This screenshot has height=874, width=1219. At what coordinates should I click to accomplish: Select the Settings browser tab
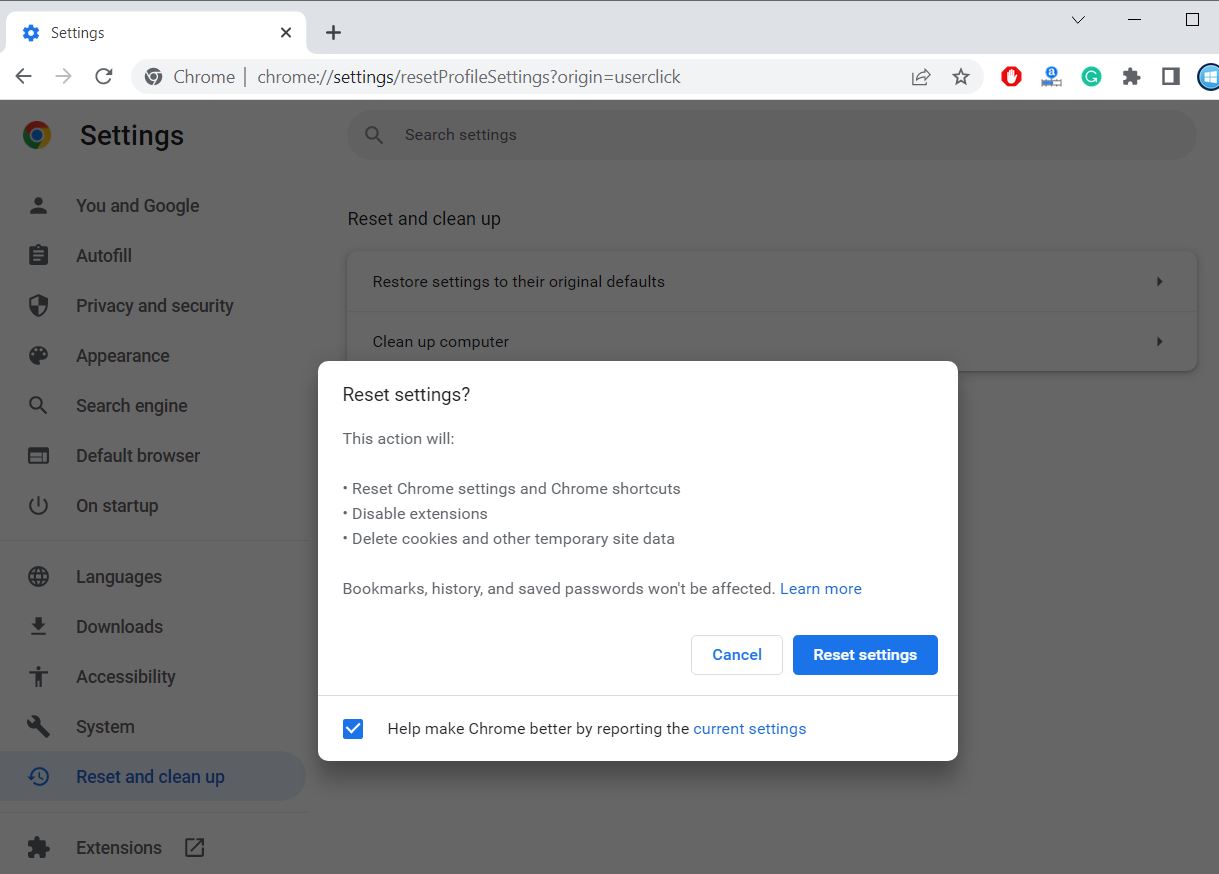150,33
